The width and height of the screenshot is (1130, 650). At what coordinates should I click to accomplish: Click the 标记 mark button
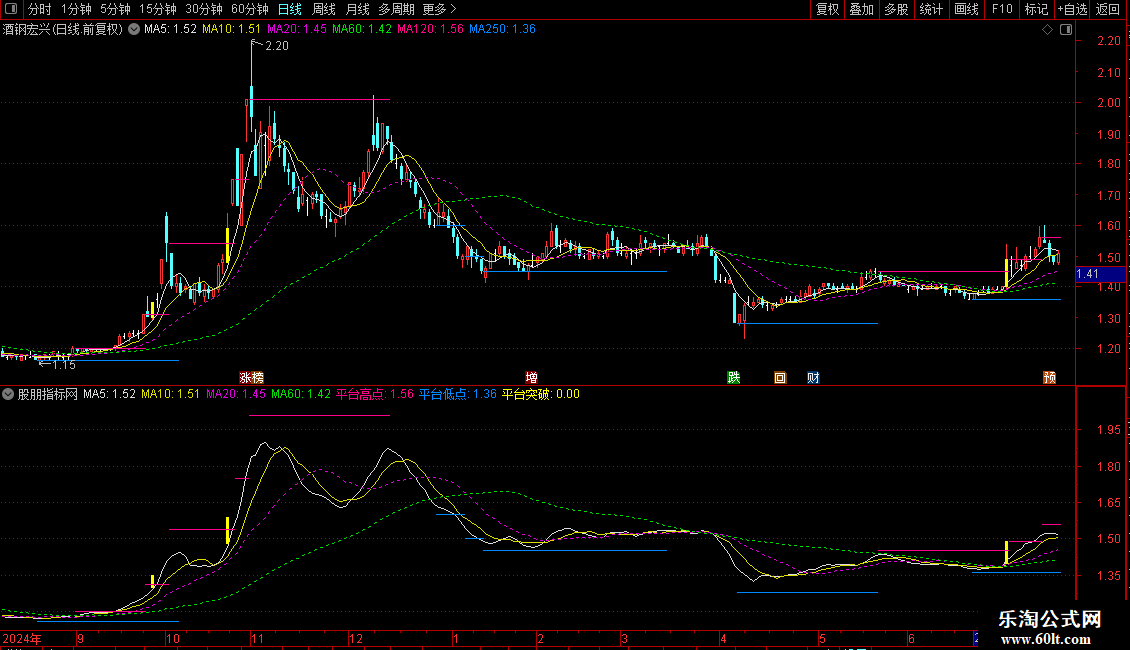pyautogui.click(x=1036, y=9)
